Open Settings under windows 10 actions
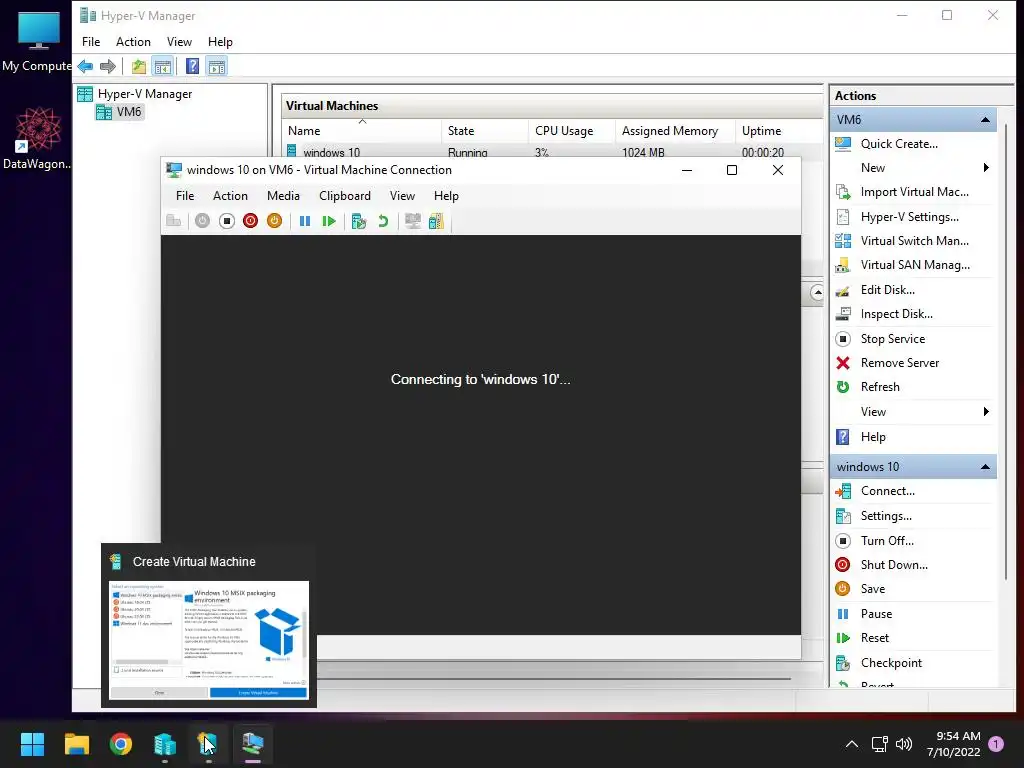 886,516
